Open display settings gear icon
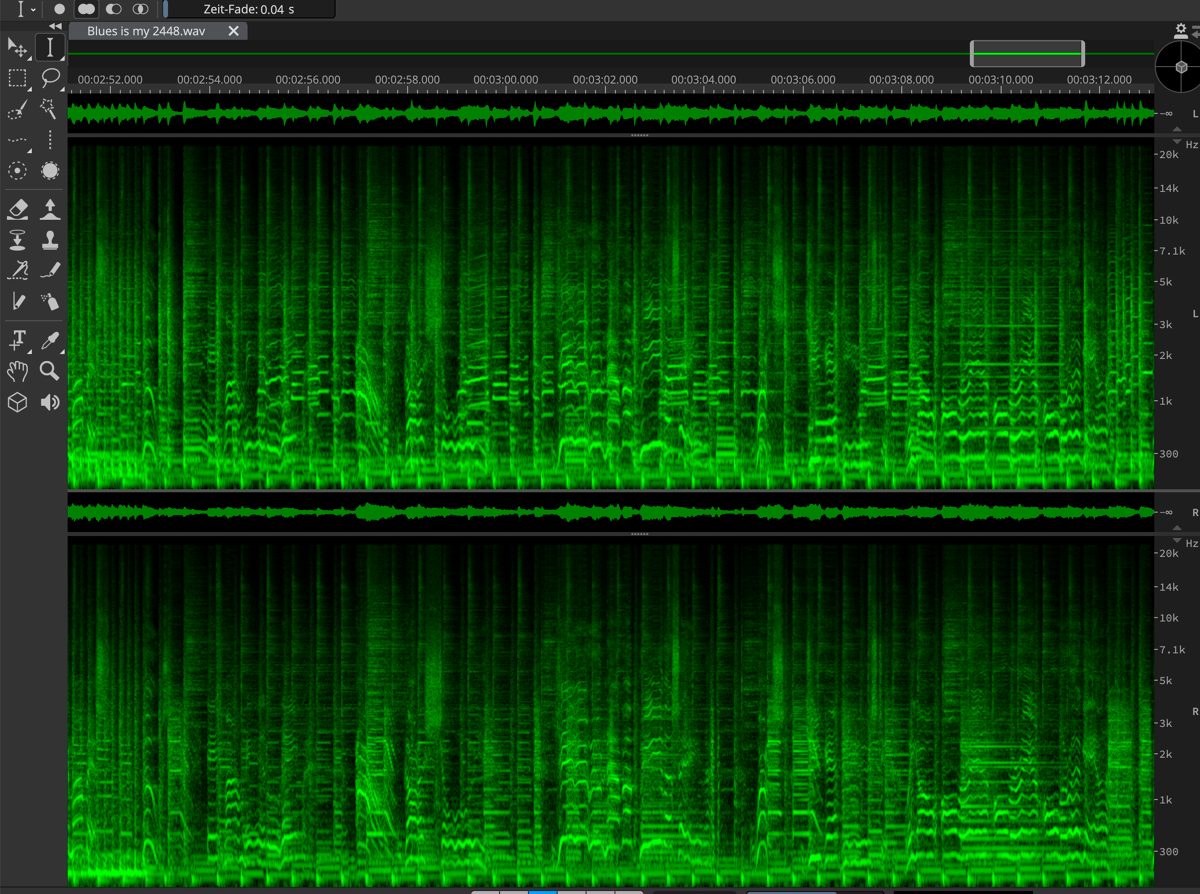 [1180, 29]
